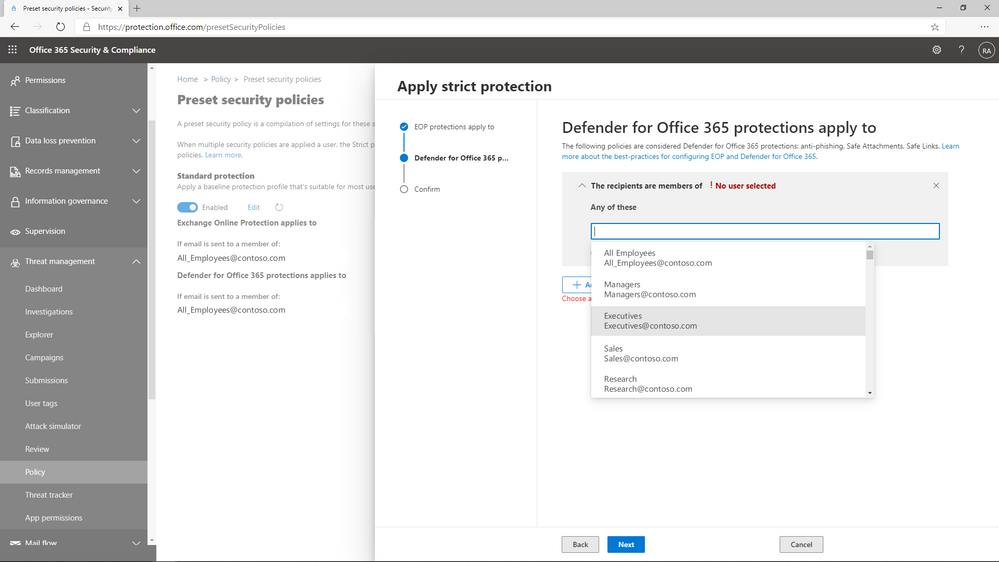Click the left sidebar scrollbar
The image size is (999, 562).
tap(152, 259)
